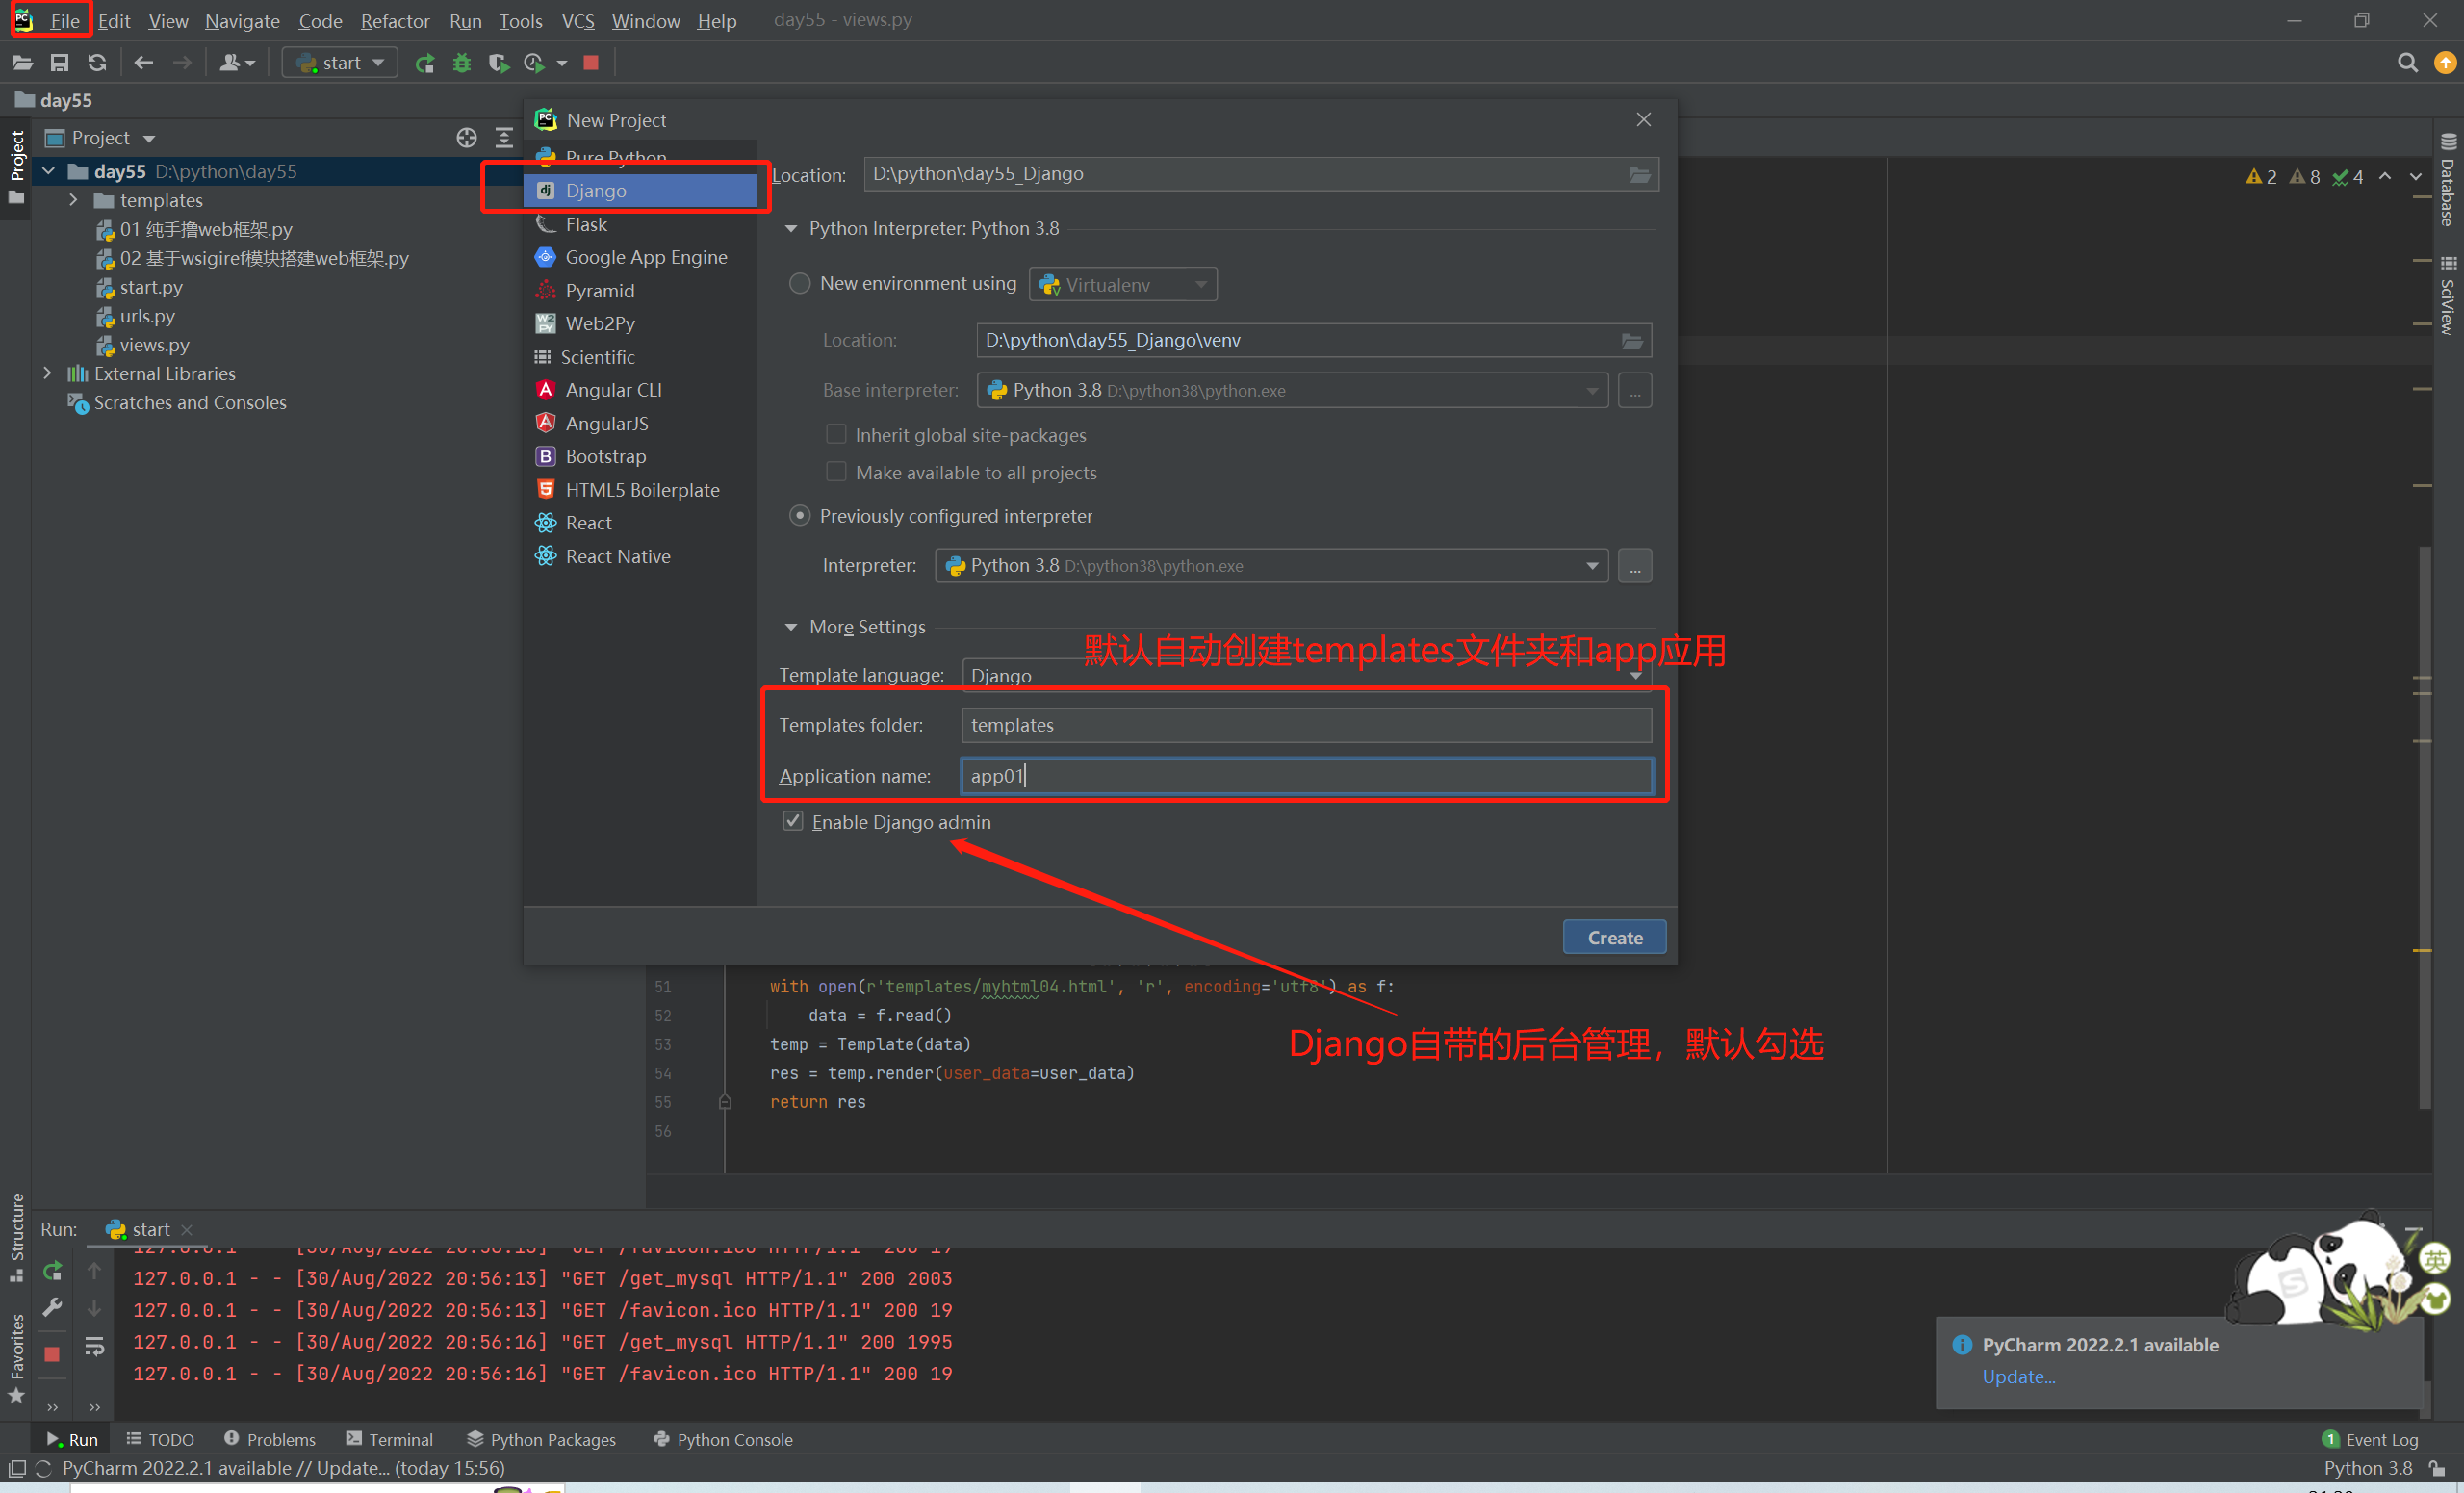Click the Reload from Disk icon

pos(97,63)
